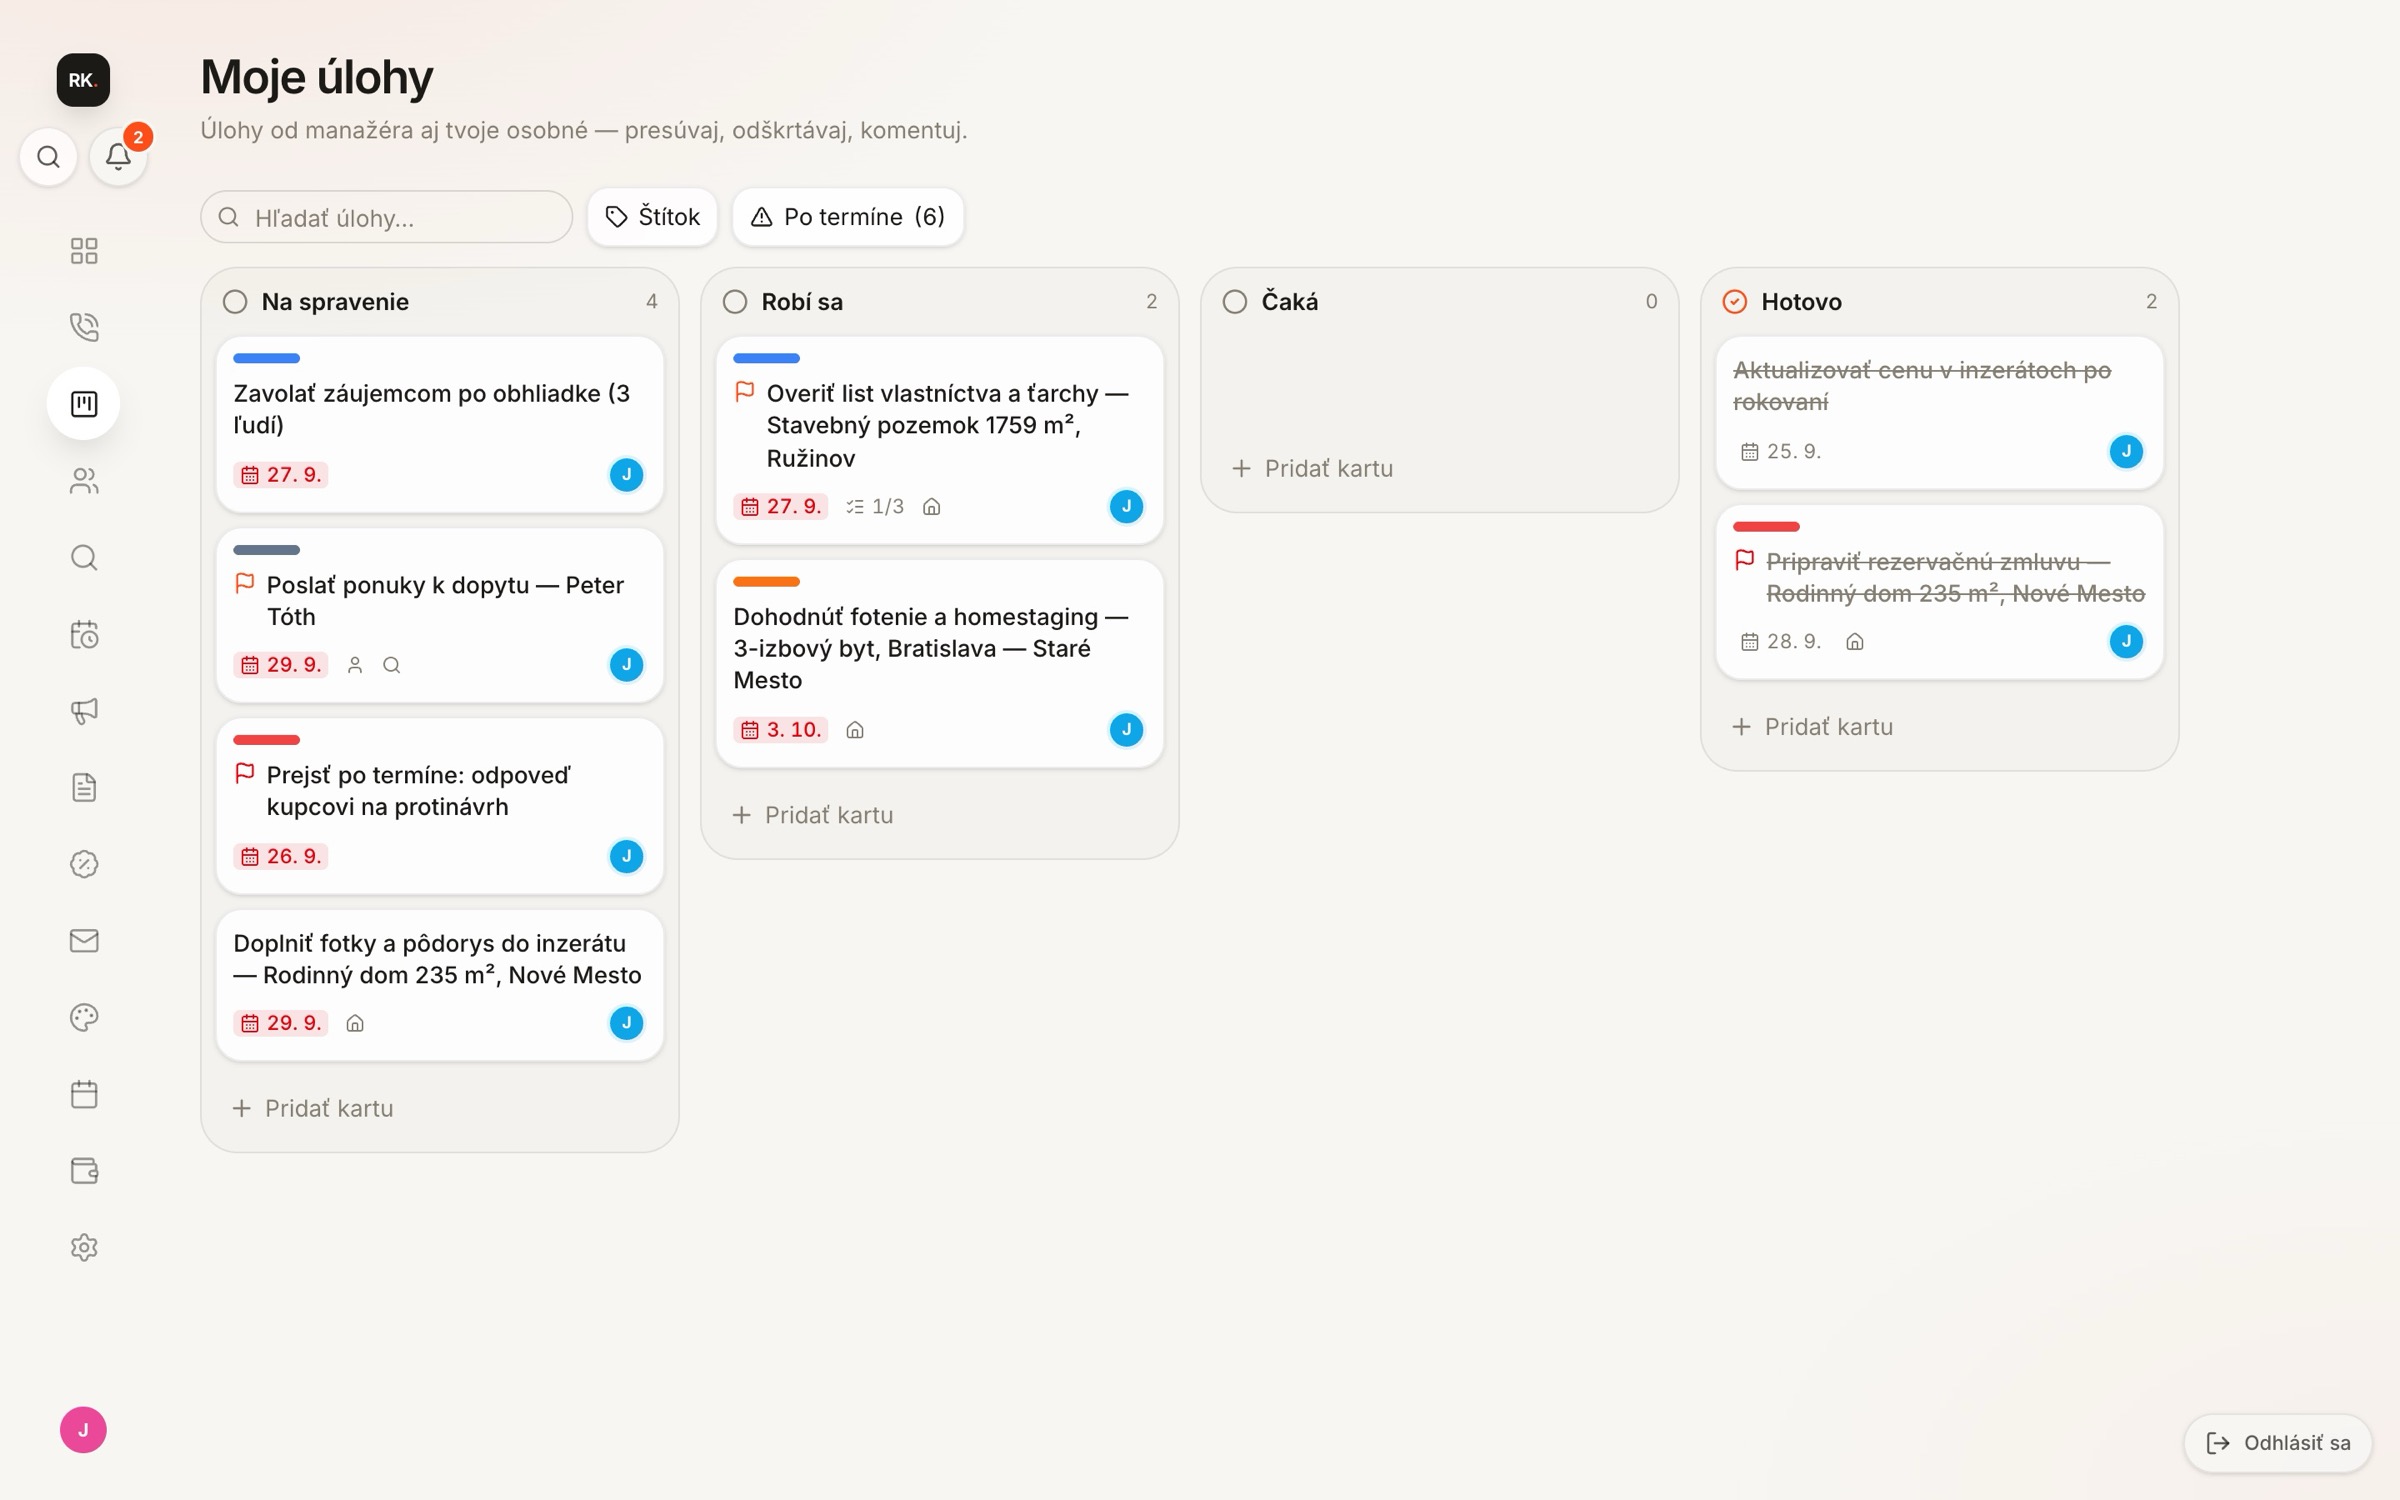This screenshot has width=2400, height=1500.
Task: Open the notifications bell icon
Action: click(x=118, y=157)
